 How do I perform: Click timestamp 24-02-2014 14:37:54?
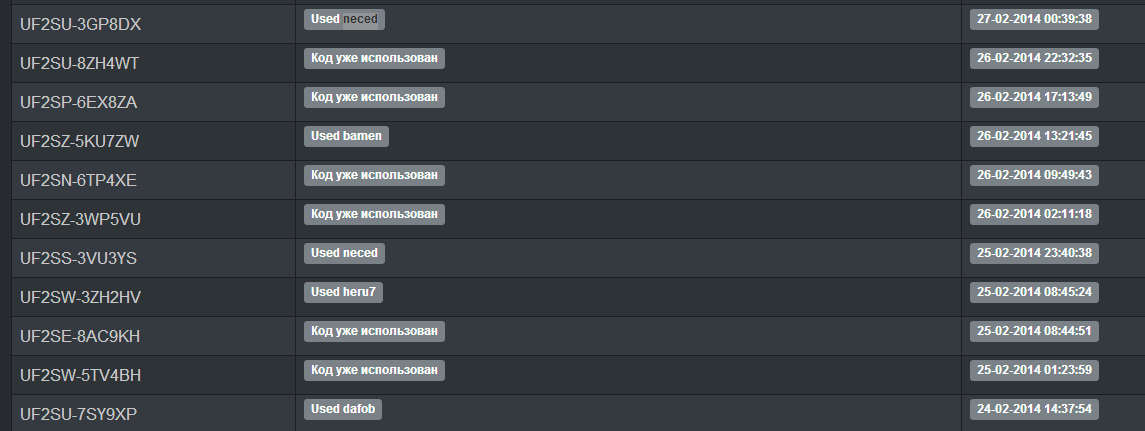coord(1034,409)
